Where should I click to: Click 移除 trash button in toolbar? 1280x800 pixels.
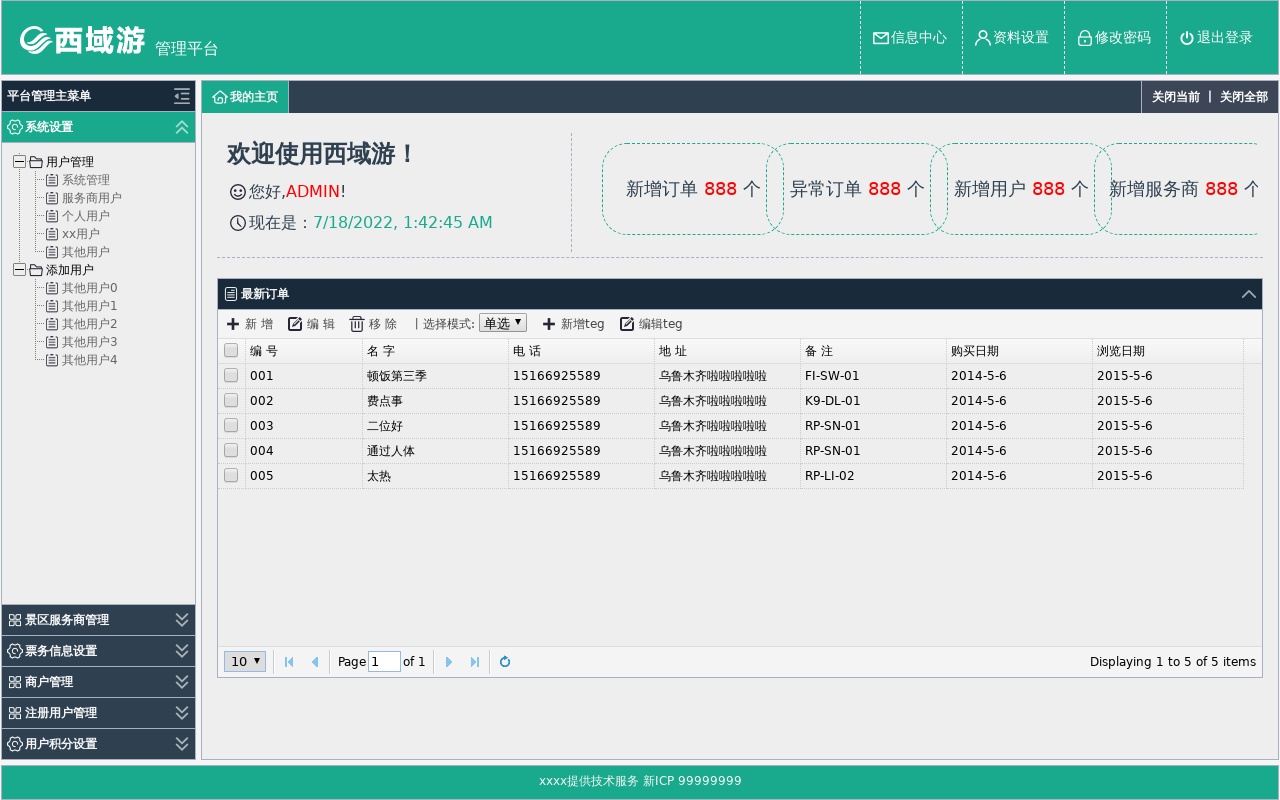click(373, 324)
